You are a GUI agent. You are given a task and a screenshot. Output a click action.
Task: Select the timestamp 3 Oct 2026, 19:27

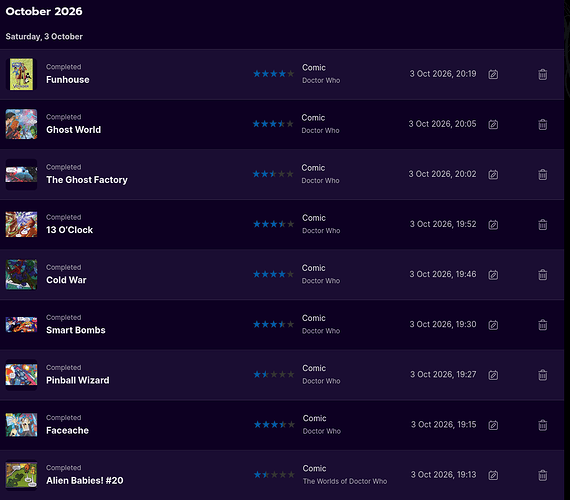443,375
